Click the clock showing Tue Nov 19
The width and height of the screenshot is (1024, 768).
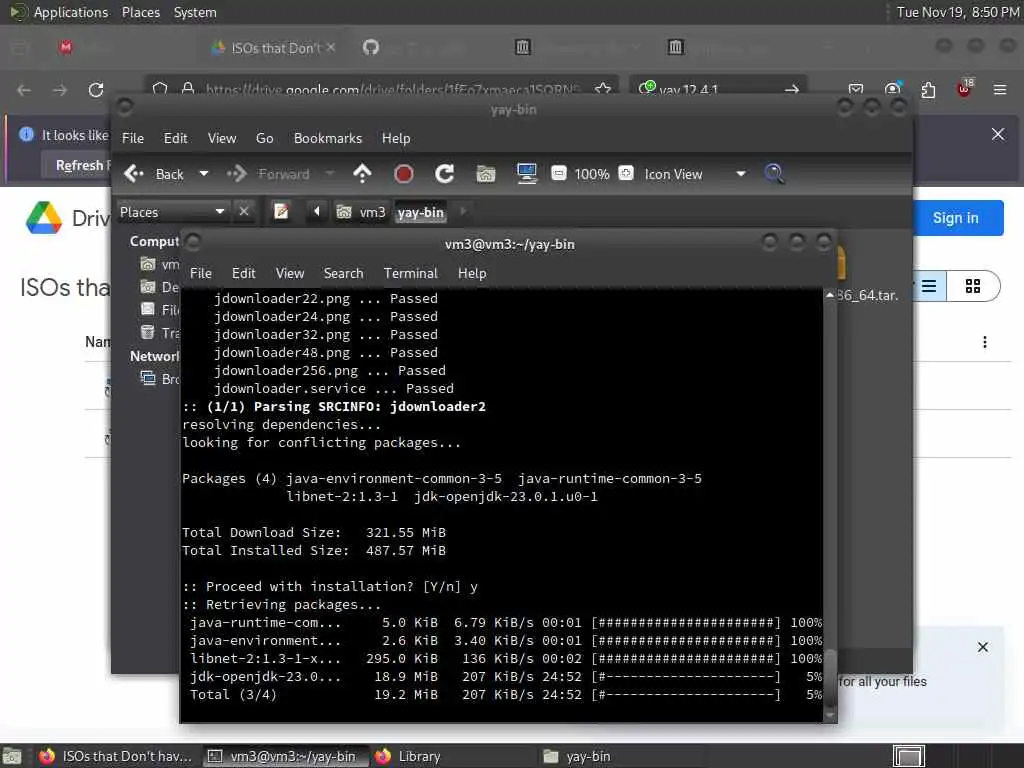[x=957, y=12]
